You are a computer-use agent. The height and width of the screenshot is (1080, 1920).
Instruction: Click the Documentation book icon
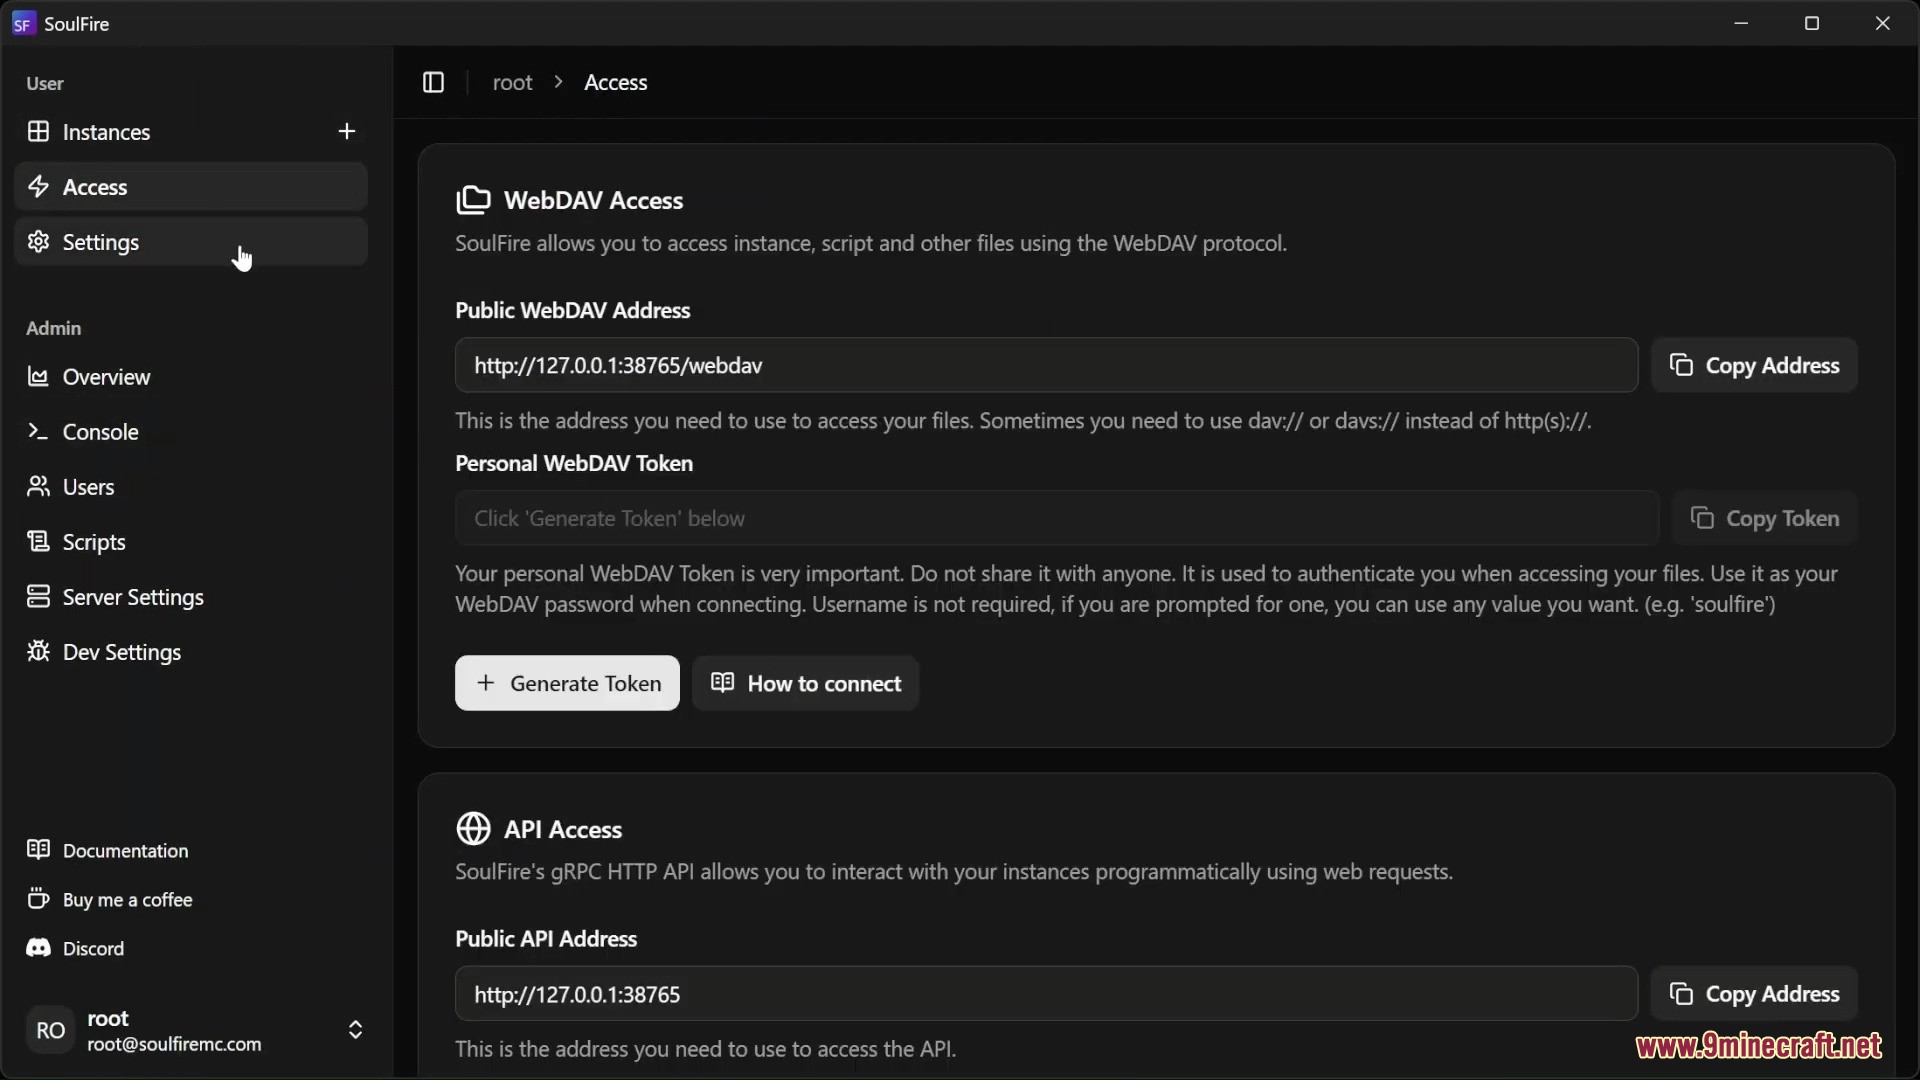point(38,849)
